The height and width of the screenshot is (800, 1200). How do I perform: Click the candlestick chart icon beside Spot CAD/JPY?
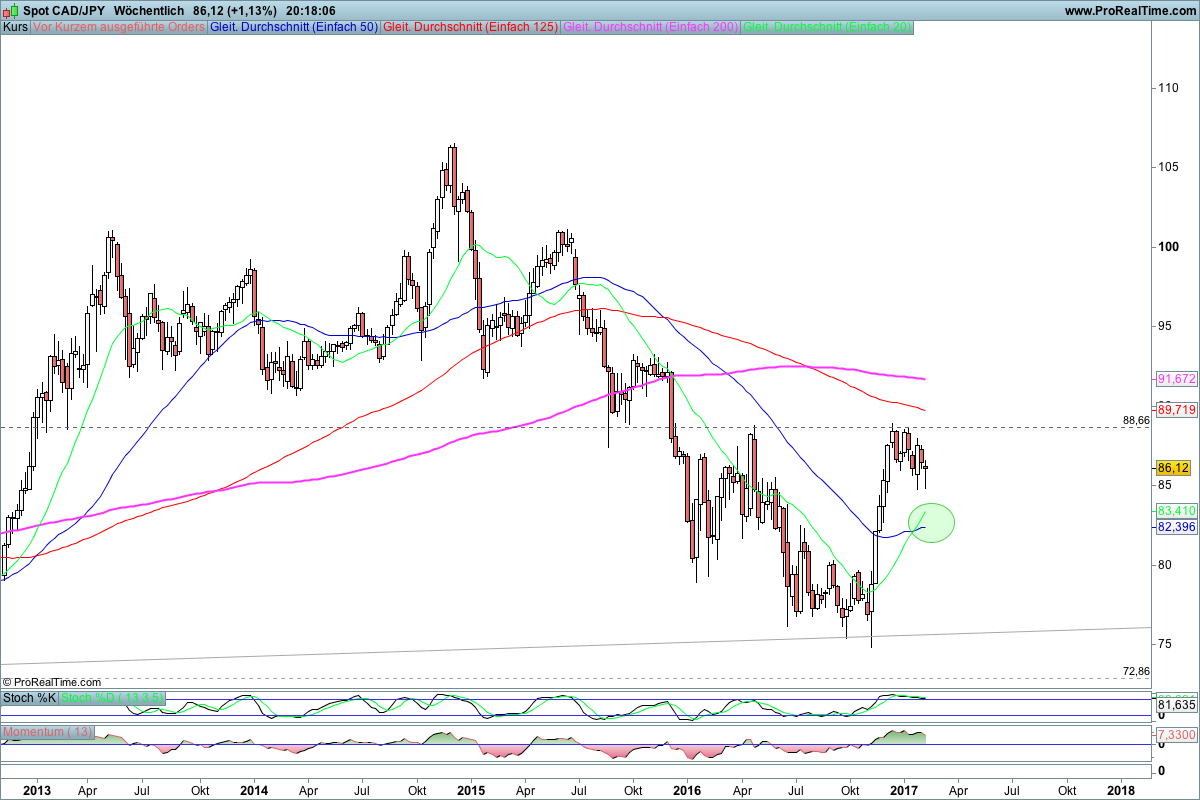[x=11, y=10]
